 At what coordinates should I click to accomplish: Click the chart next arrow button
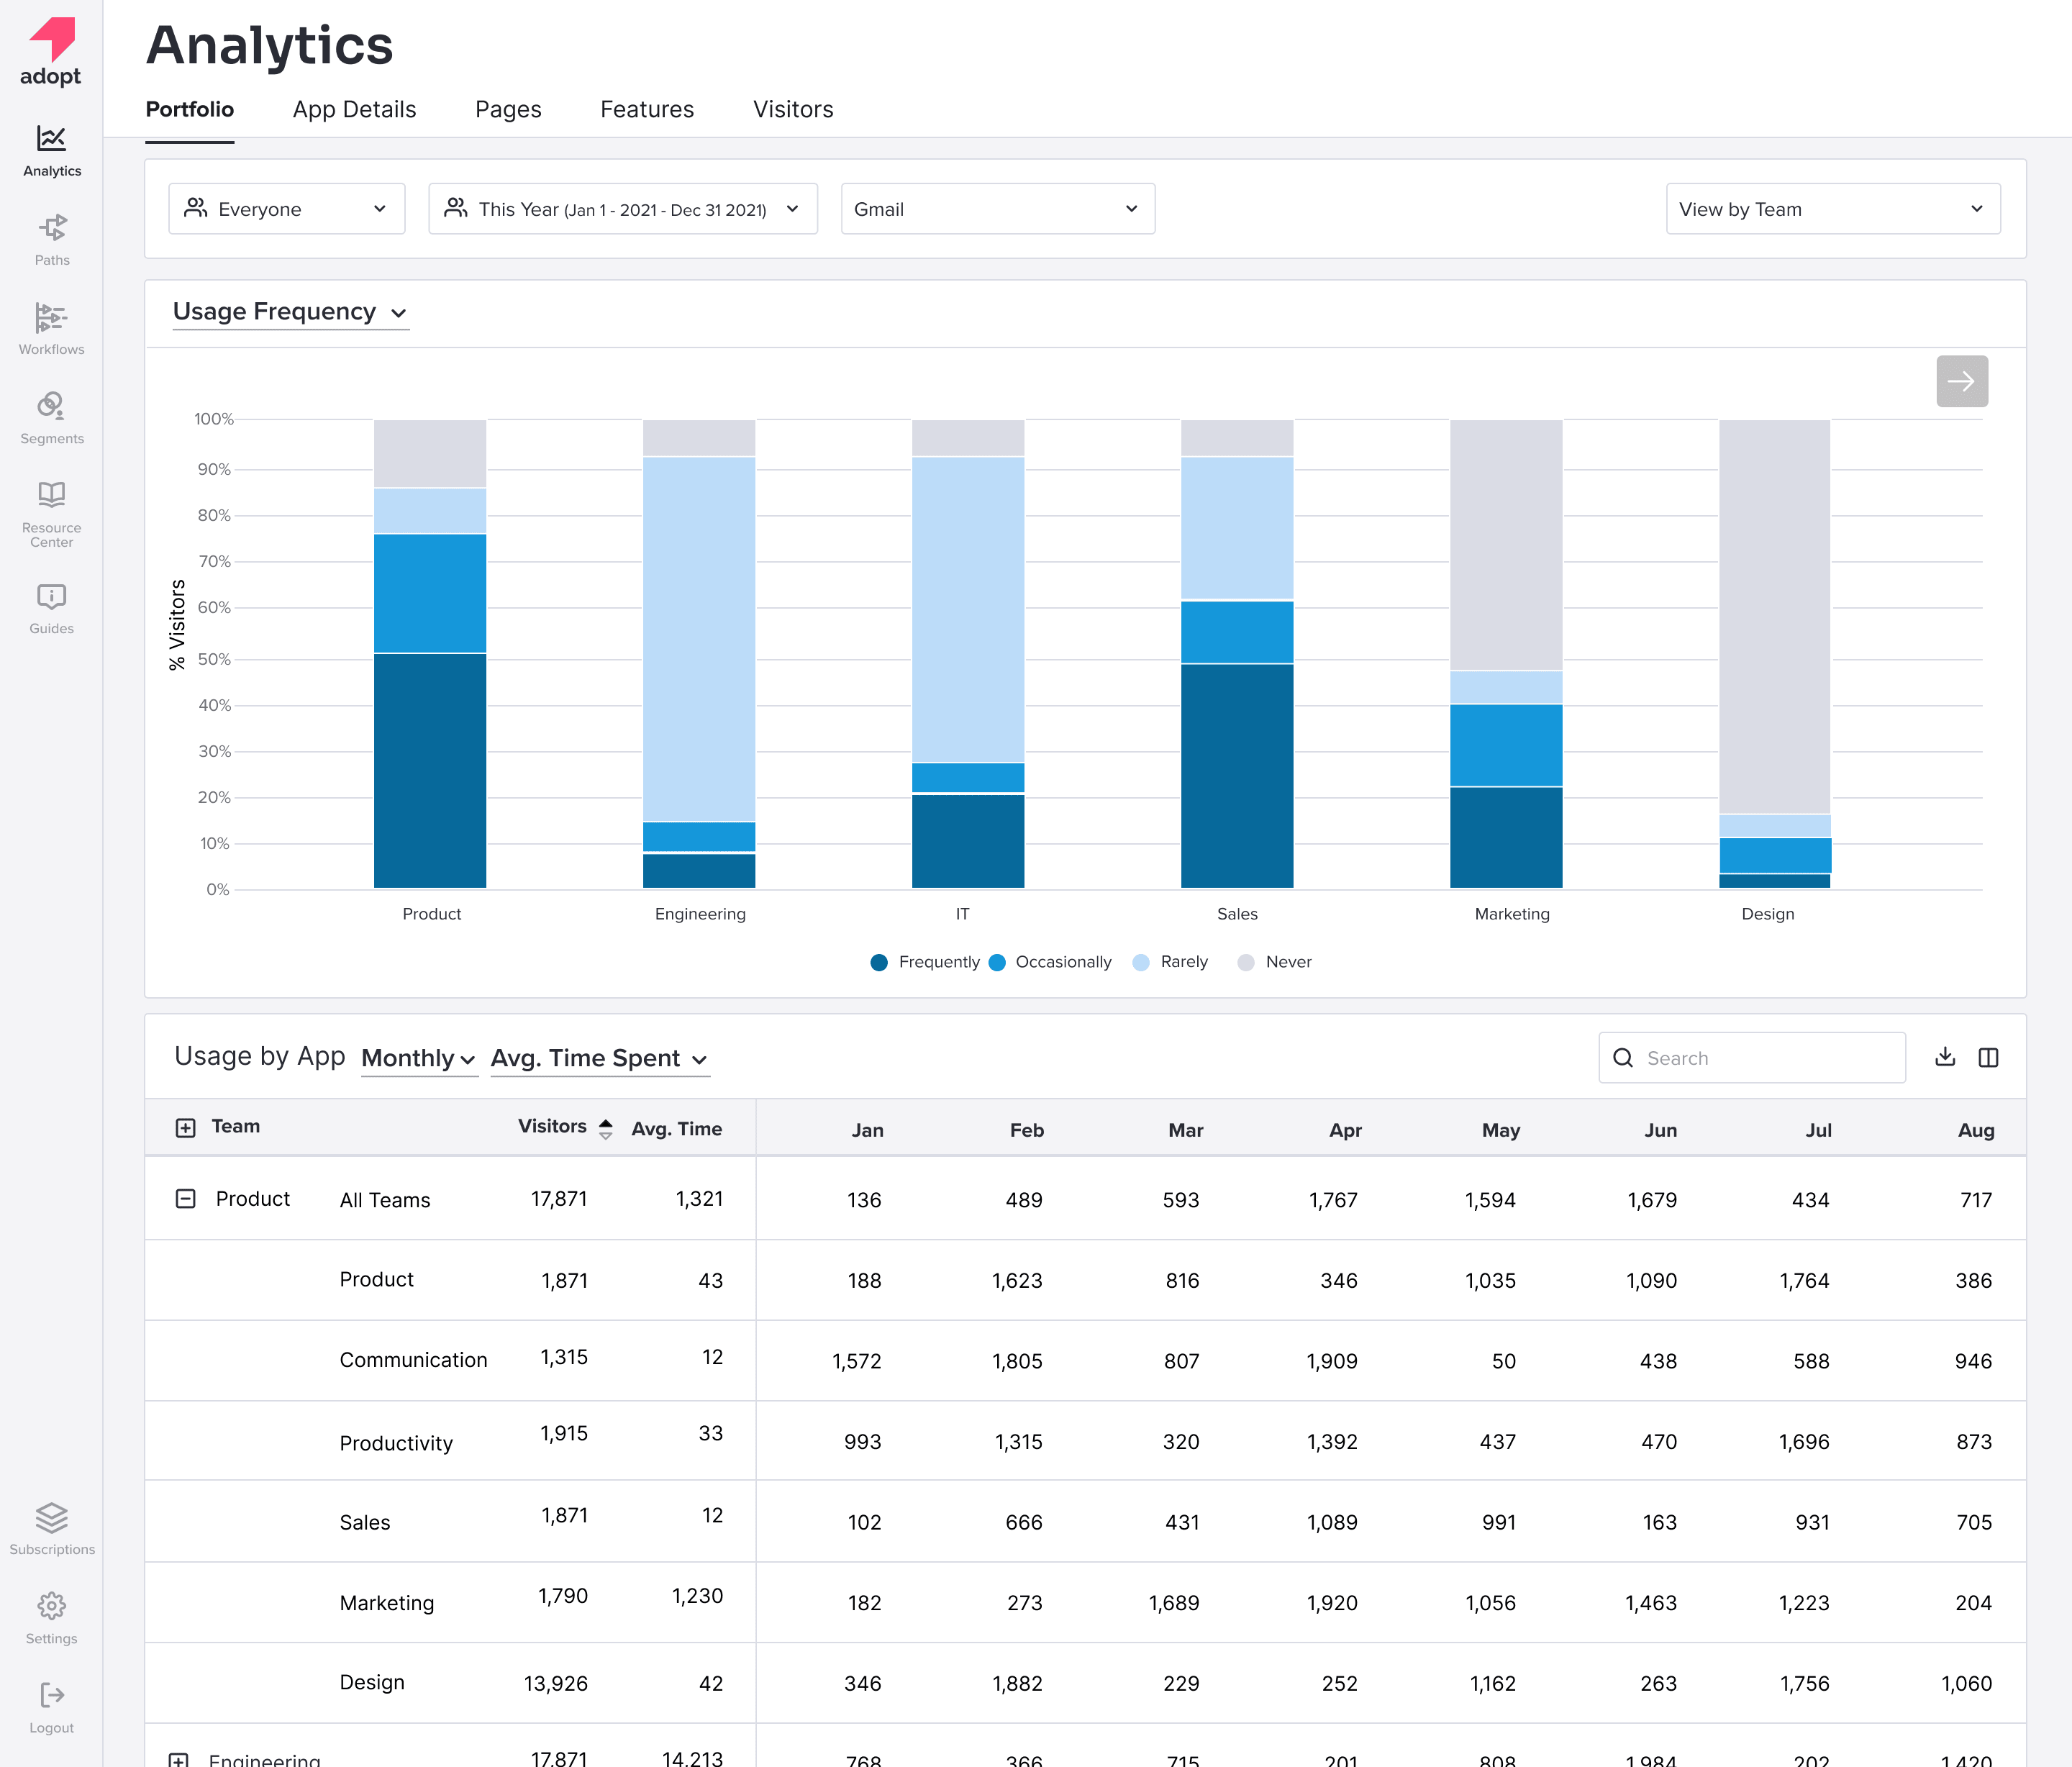pos(1961,381)
